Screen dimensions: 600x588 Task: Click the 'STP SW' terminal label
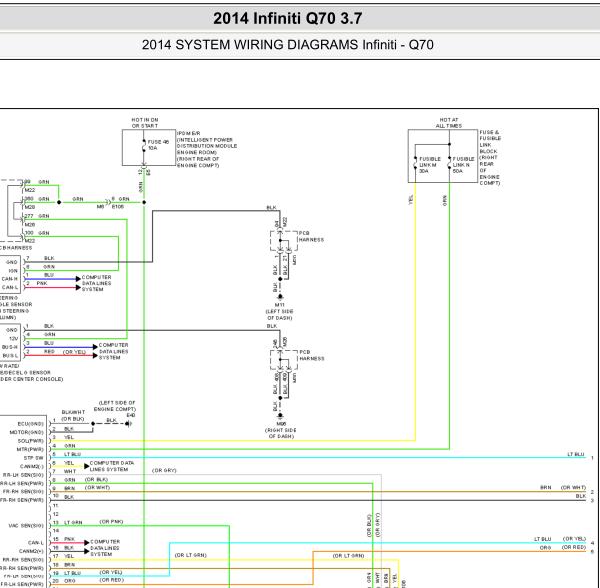click(34, 458)
